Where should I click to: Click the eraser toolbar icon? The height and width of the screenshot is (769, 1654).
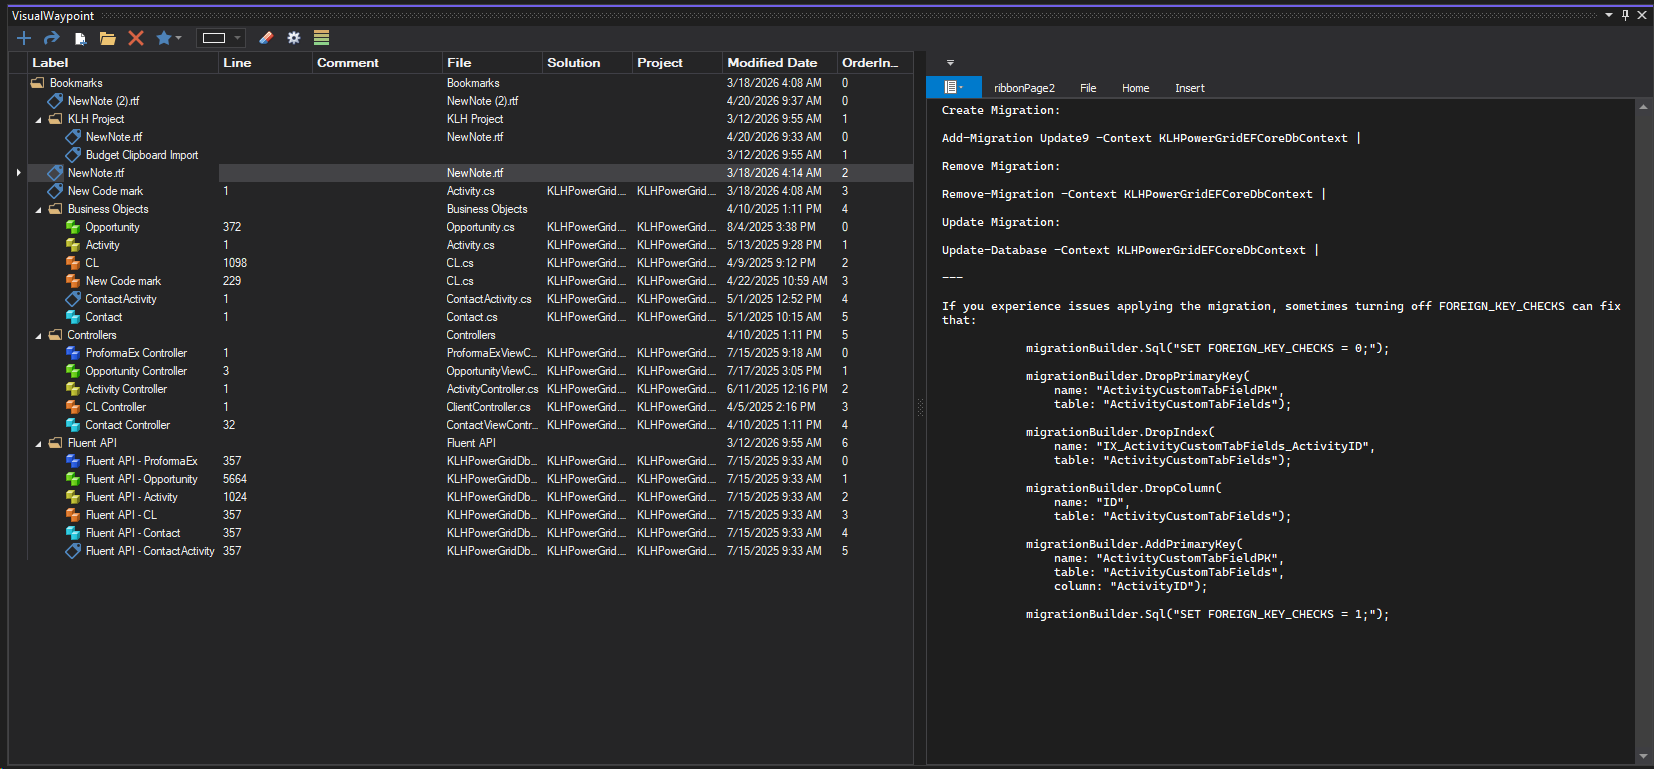coord(266,38)
